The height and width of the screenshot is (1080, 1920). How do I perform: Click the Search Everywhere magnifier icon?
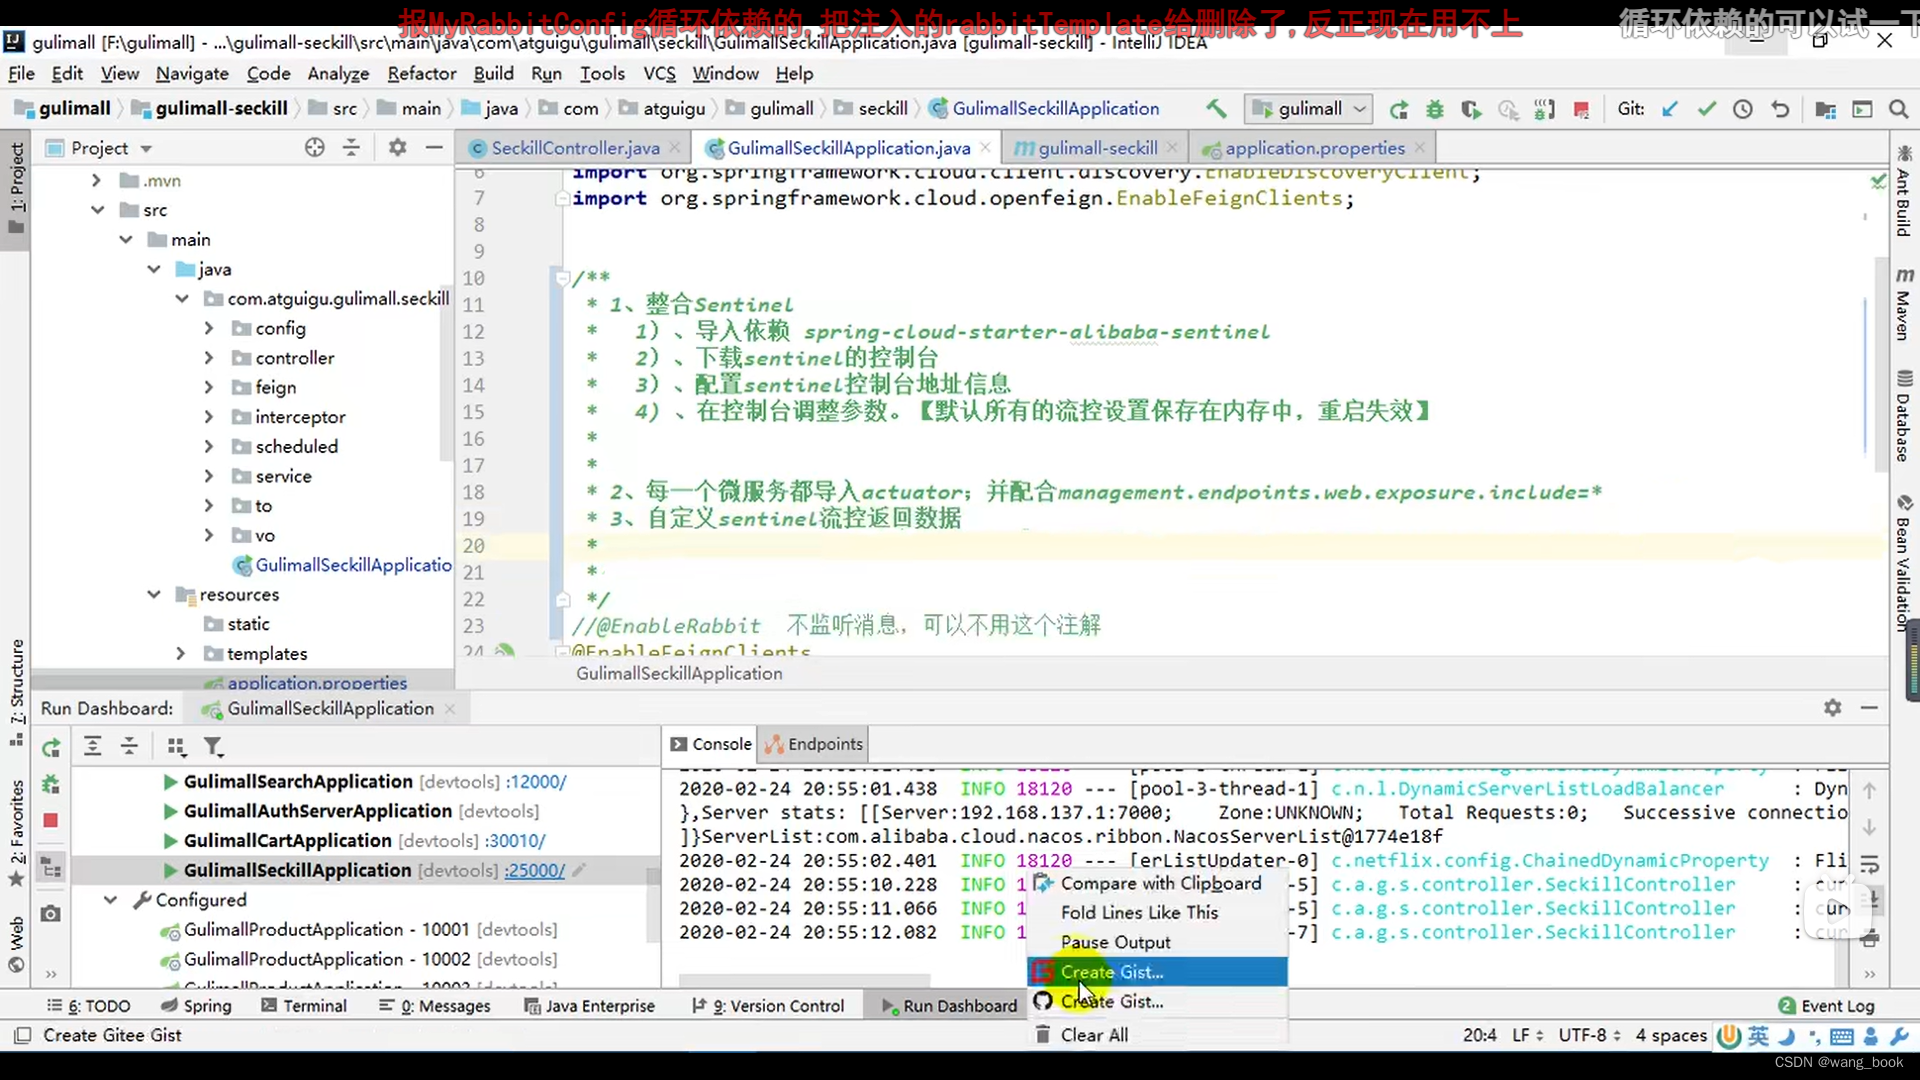[1898, 109]
